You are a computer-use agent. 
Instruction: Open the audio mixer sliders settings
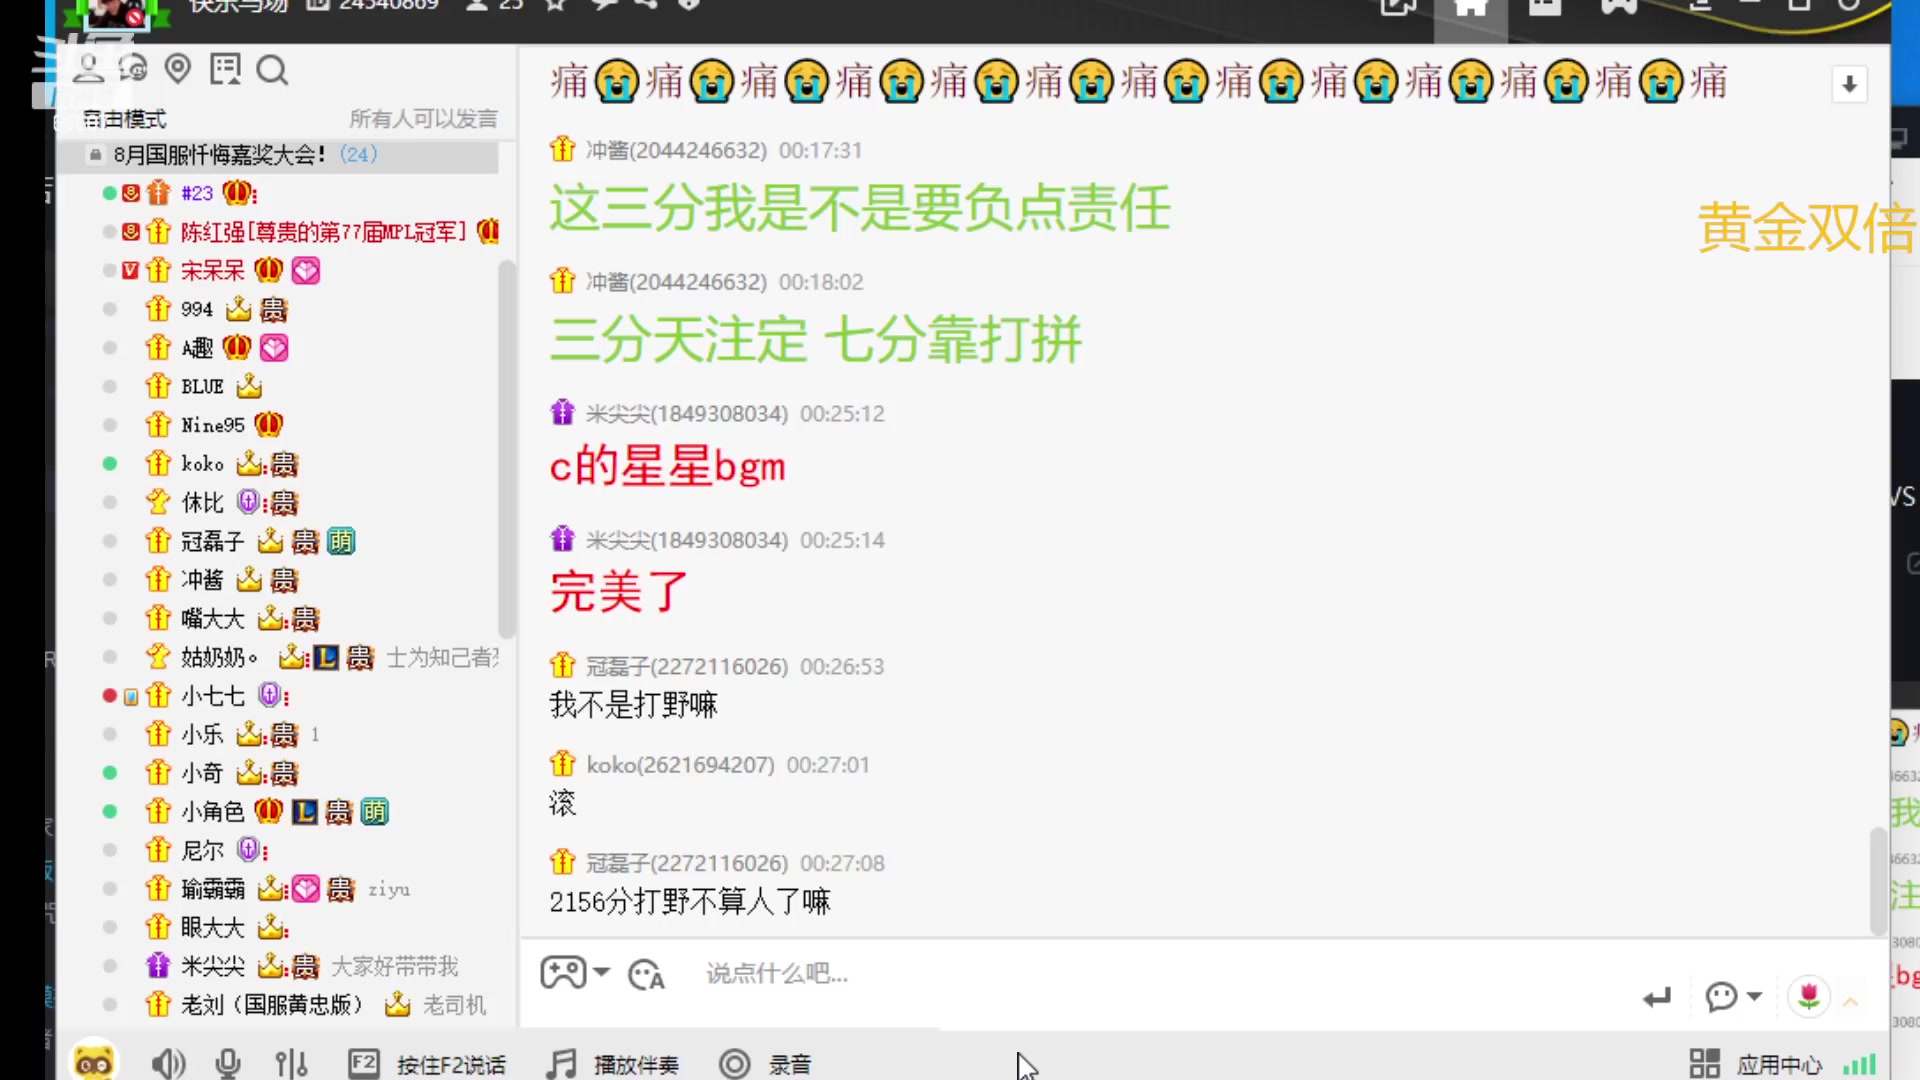(x=291, y=1064)
